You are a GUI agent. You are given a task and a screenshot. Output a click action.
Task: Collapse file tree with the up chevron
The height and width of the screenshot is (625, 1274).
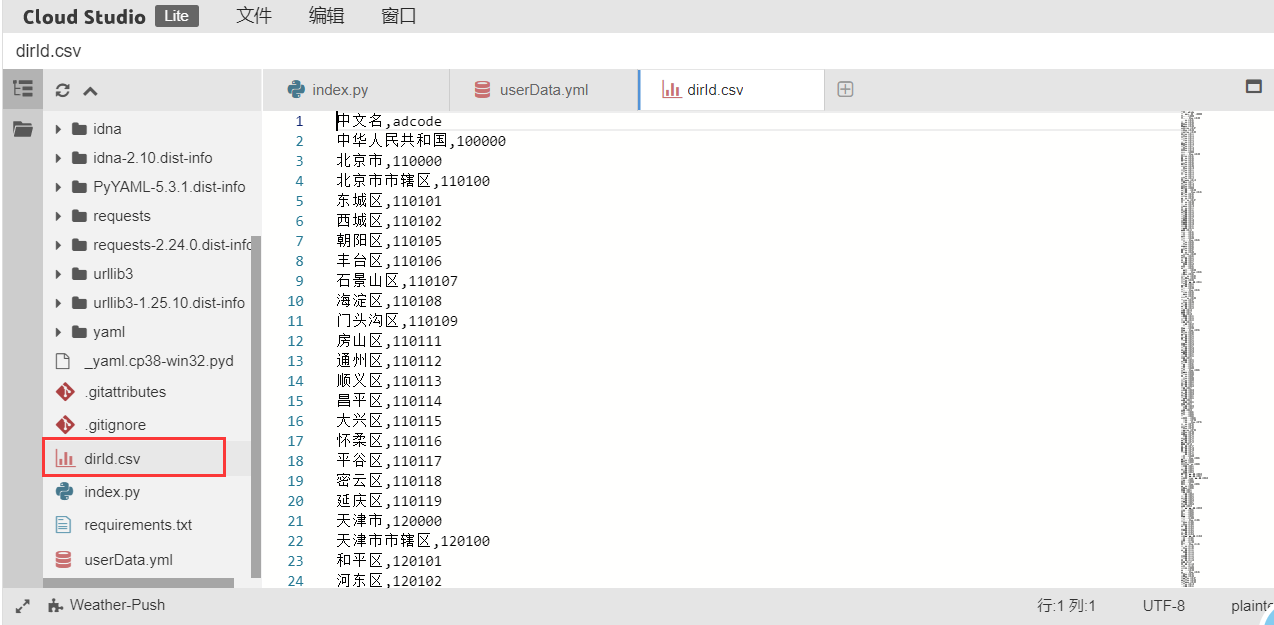tap(90, 90)
